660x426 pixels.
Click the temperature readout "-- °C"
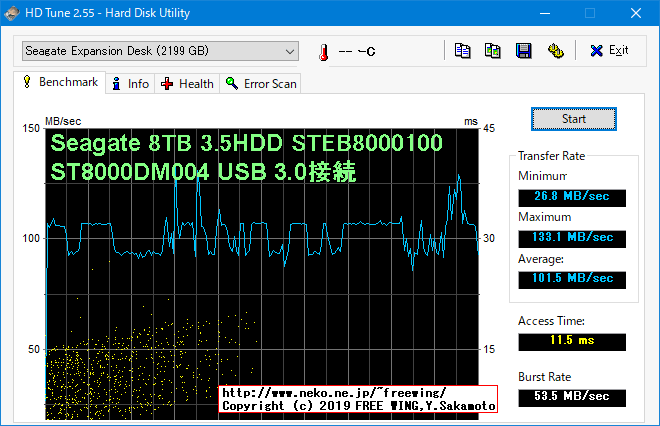coord(357,52)
